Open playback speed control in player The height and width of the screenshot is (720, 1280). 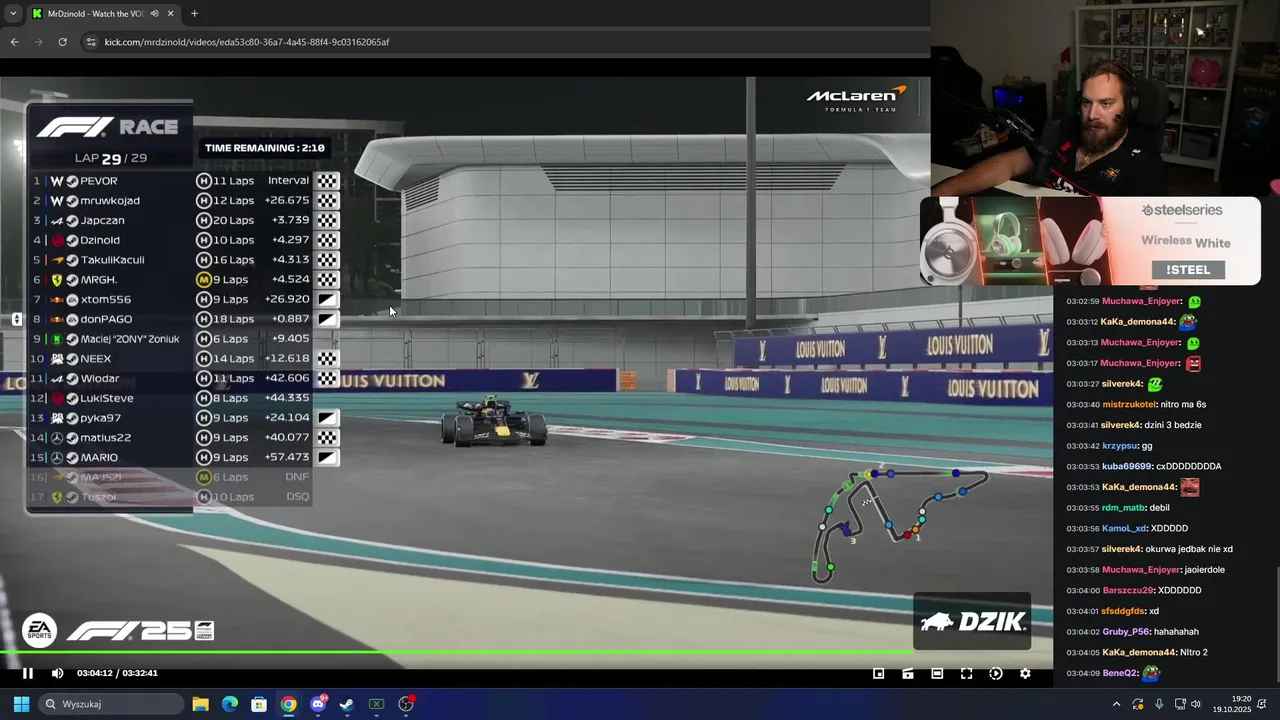(996, 673)
